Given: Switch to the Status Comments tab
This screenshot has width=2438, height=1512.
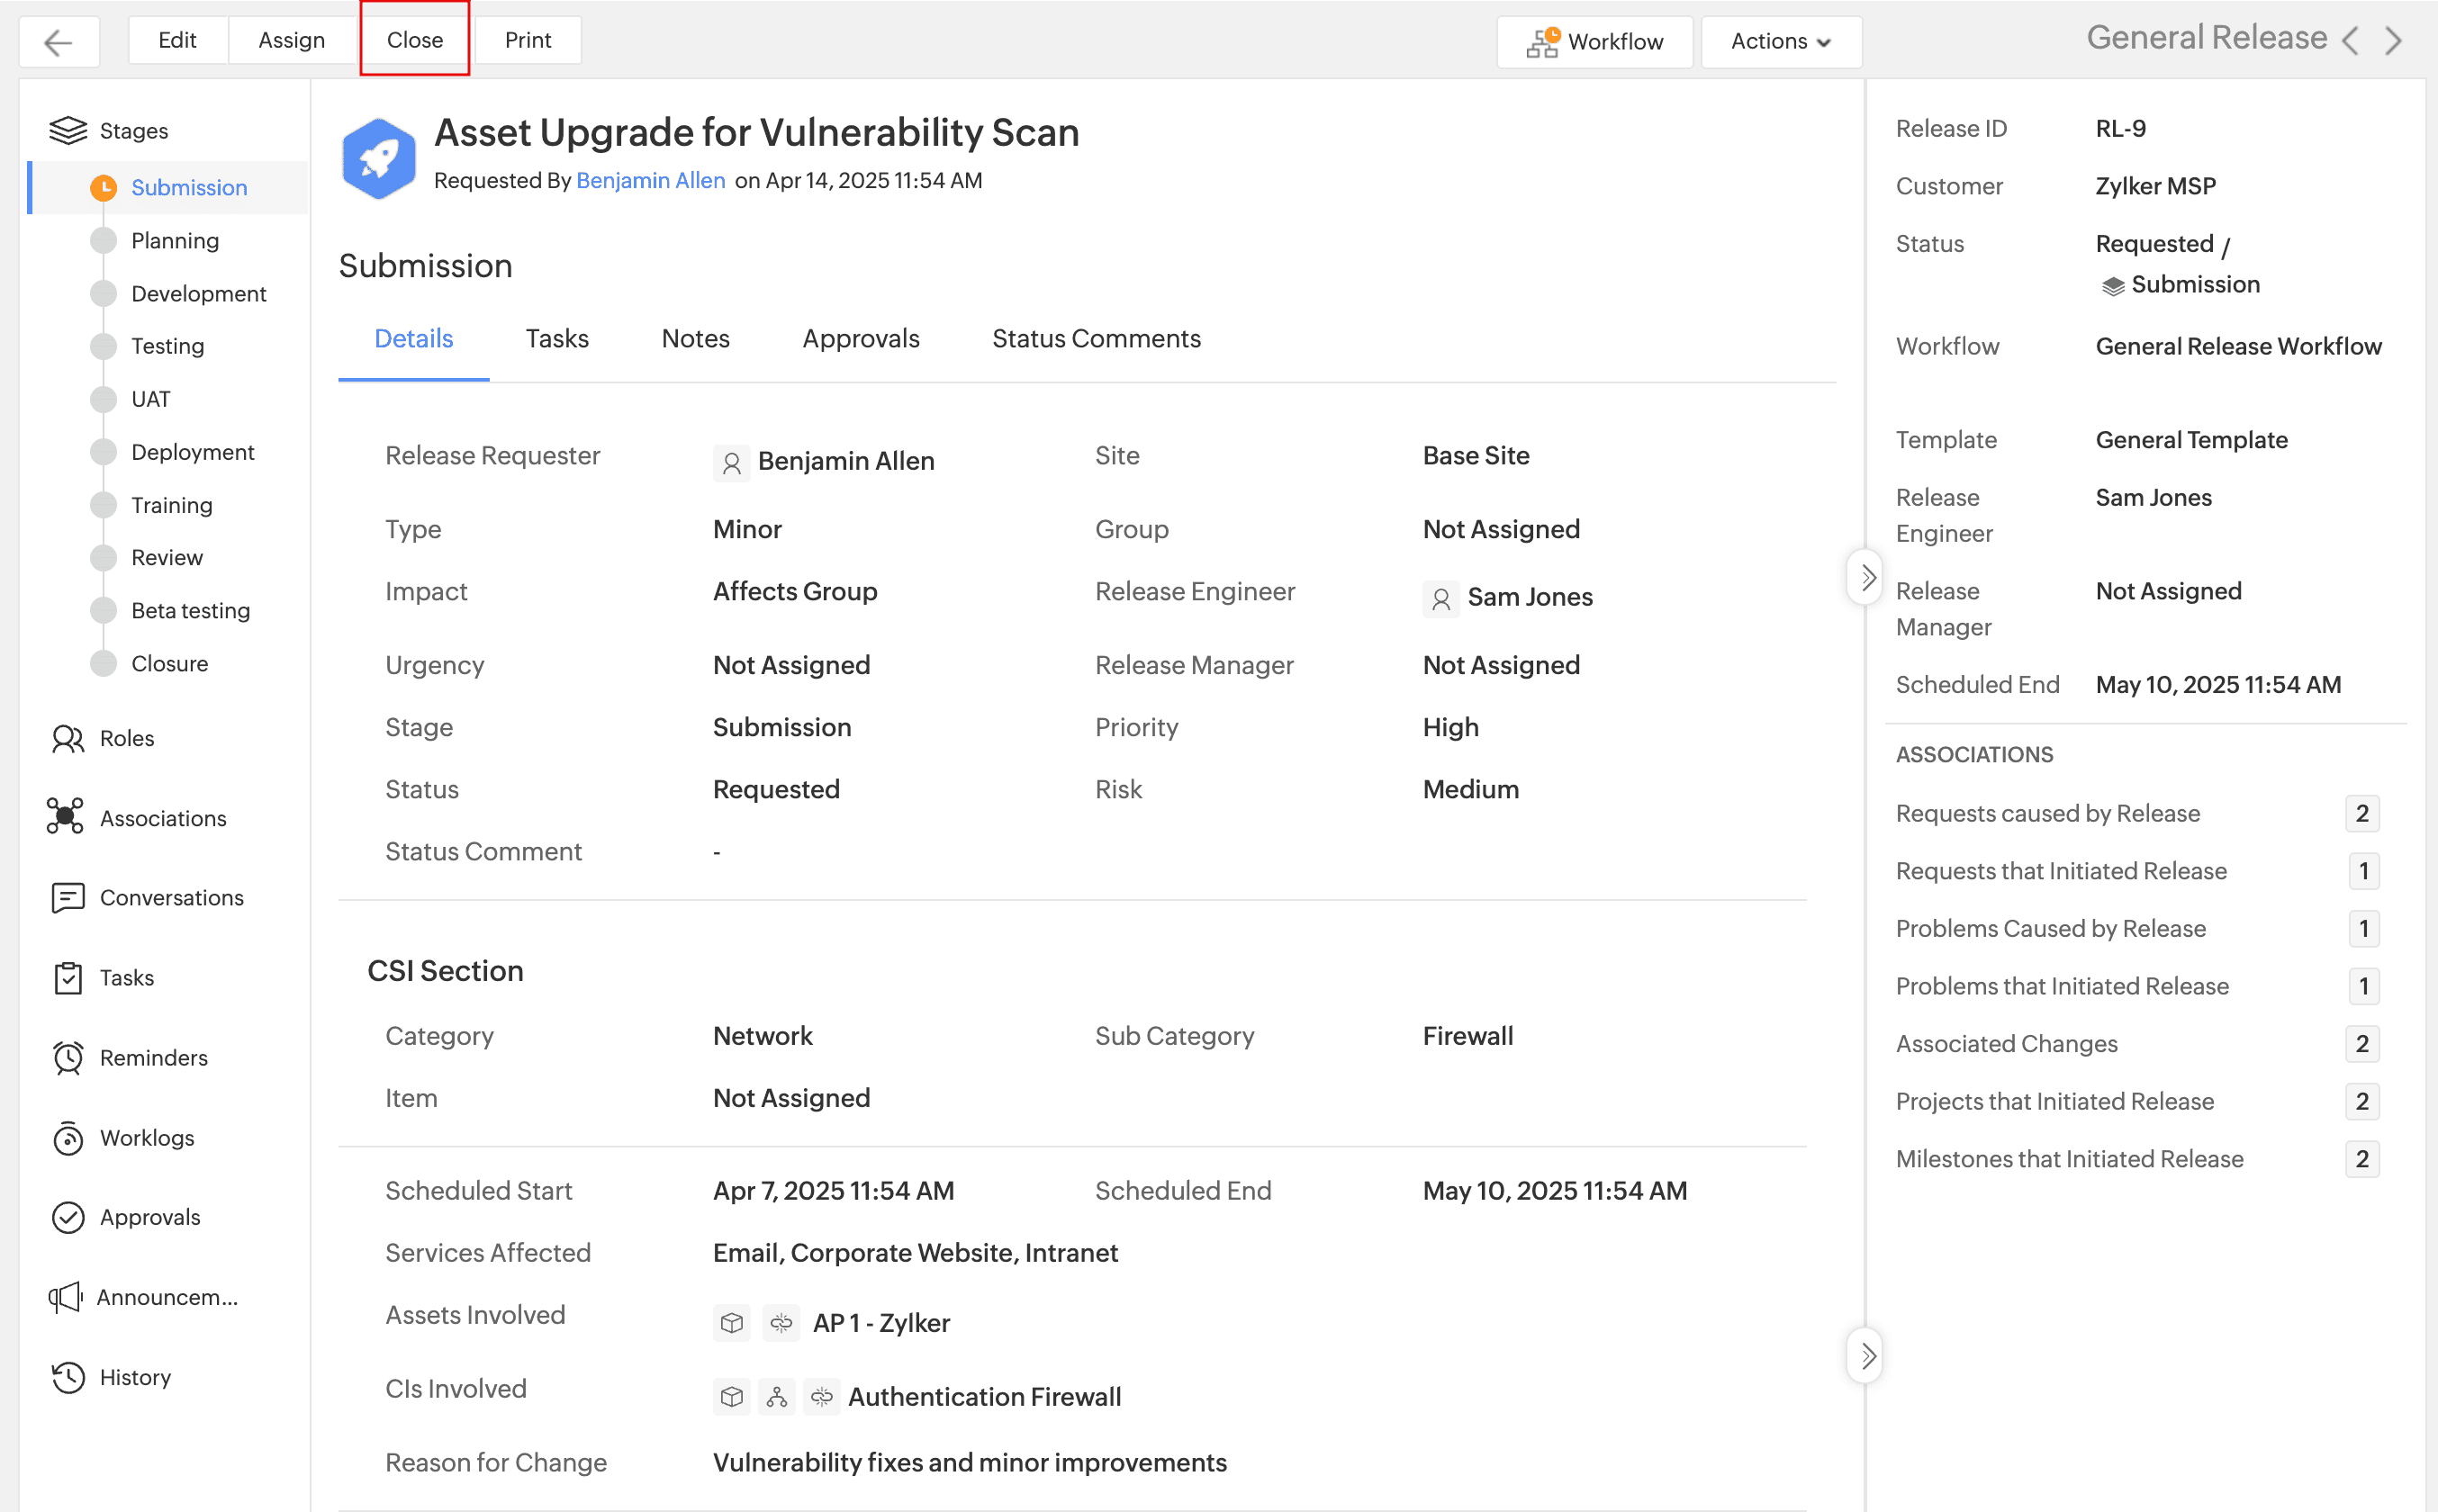Looking at the screenshot, I should [1095, 338].
